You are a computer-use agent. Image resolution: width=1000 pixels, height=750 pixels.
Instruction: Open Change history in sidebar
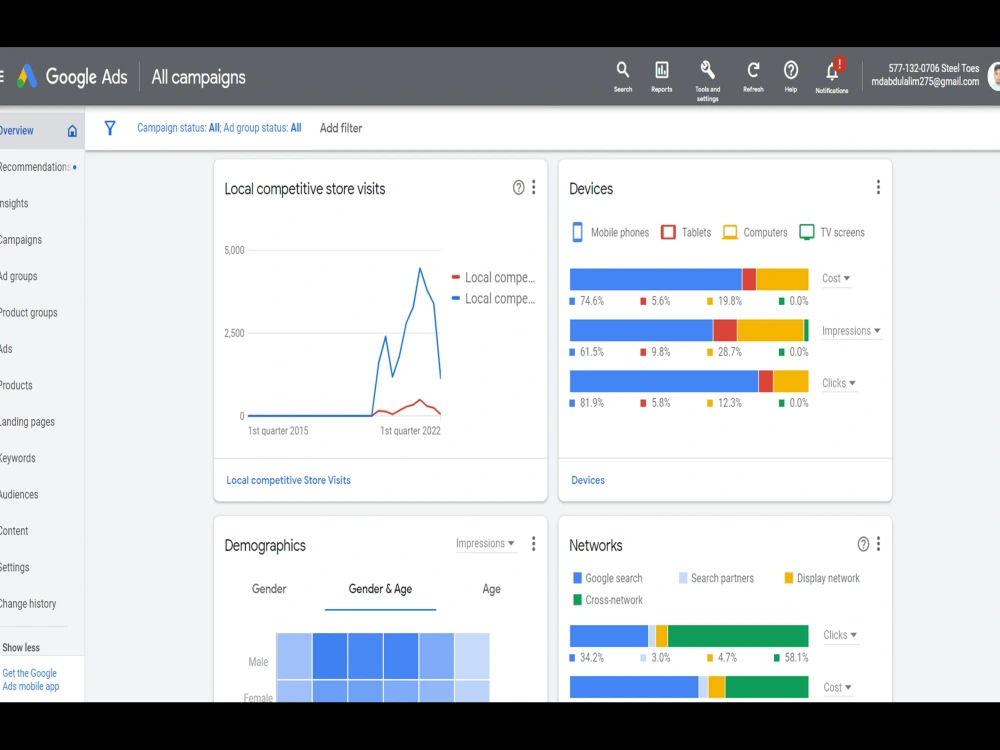(28, 603)
